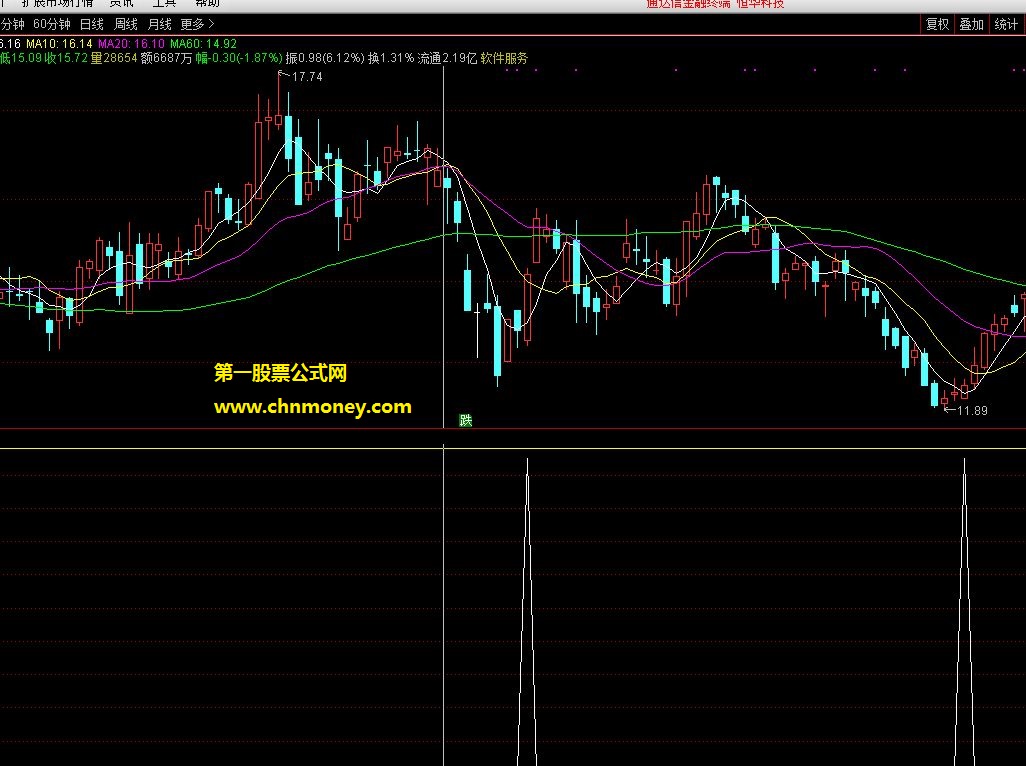Click the 额6687万 turnover amount
Screen dimensions: 1026x766
tap(167, 58)
